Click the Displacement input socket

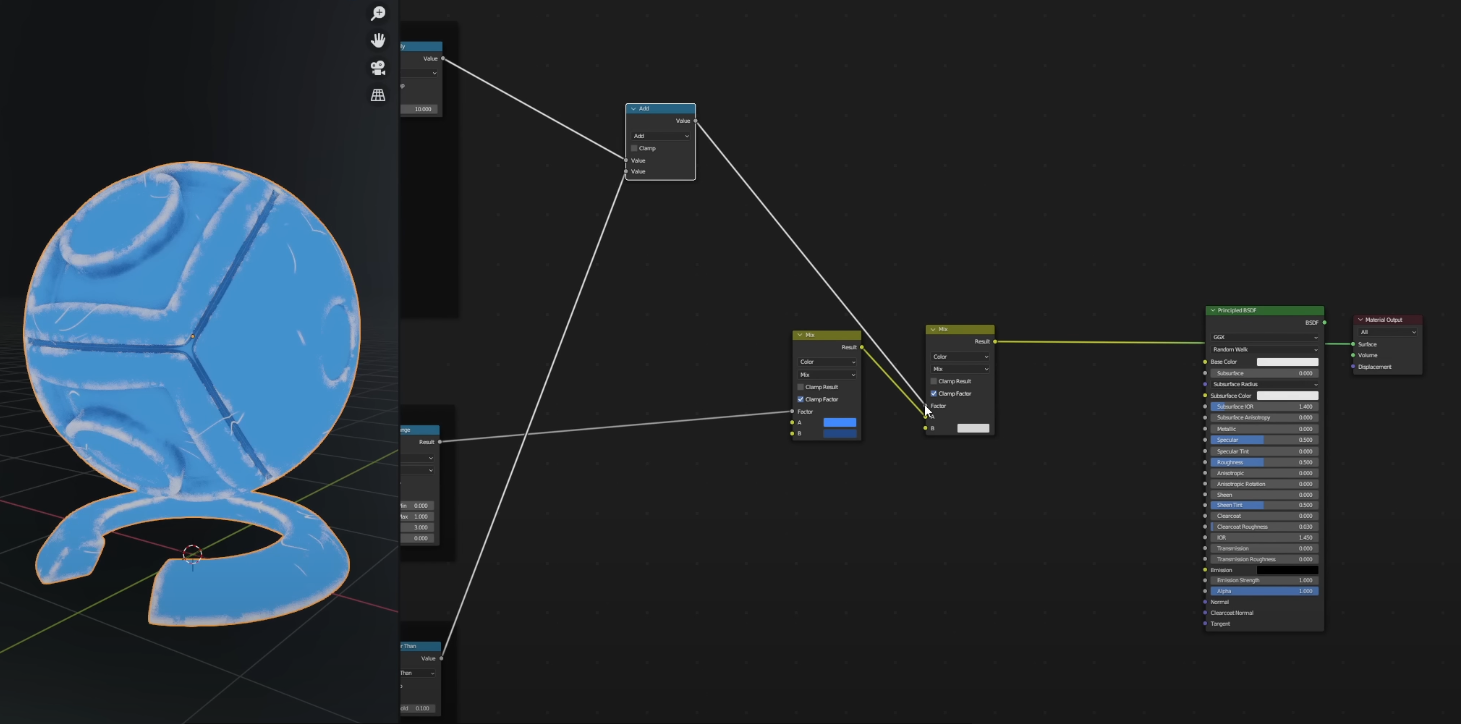1353,366
